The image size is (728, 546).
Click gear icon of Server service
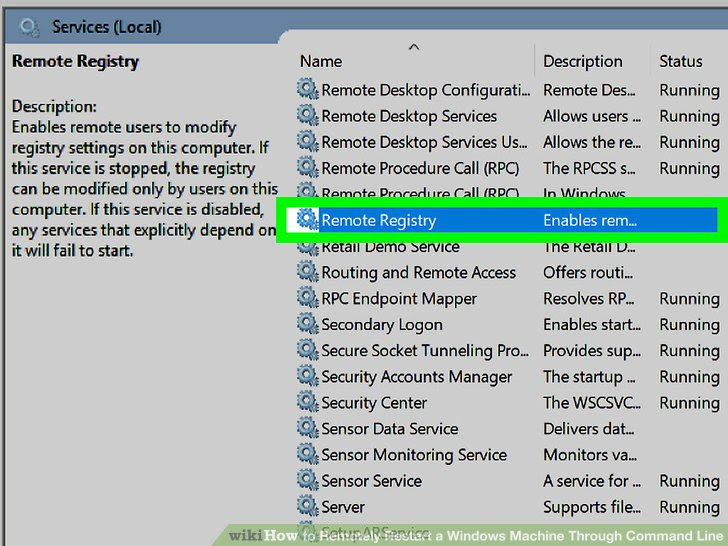coord(307,506)
